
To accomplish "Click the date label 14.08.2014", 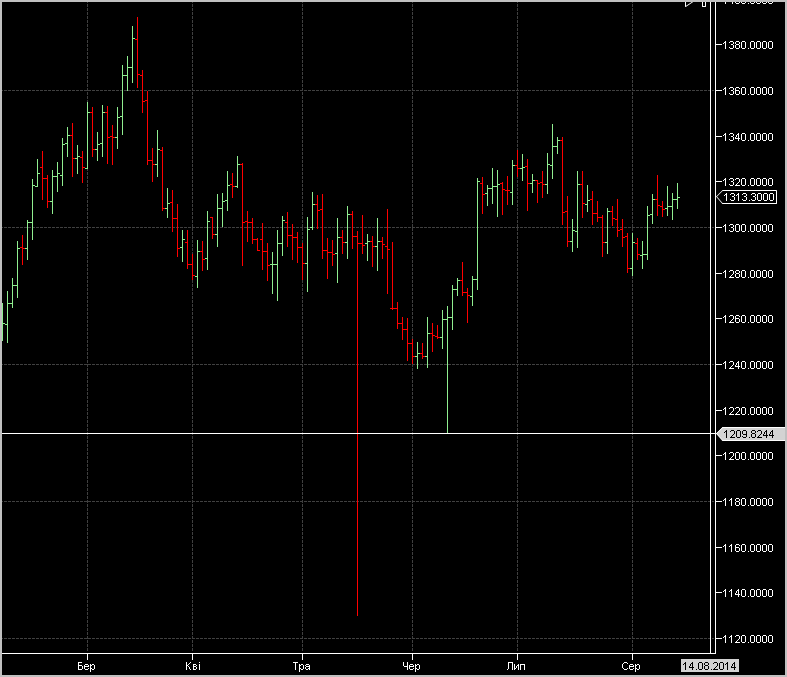I will (x=709, y=666).
